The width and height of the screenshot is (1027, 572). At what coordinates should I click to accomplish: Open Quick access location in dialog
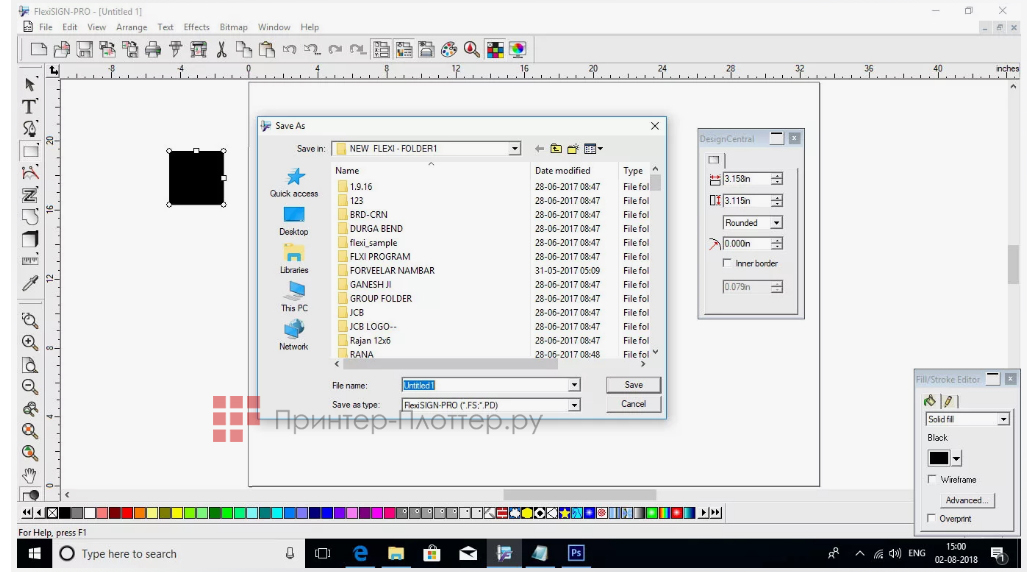click(x=294, y=182)
